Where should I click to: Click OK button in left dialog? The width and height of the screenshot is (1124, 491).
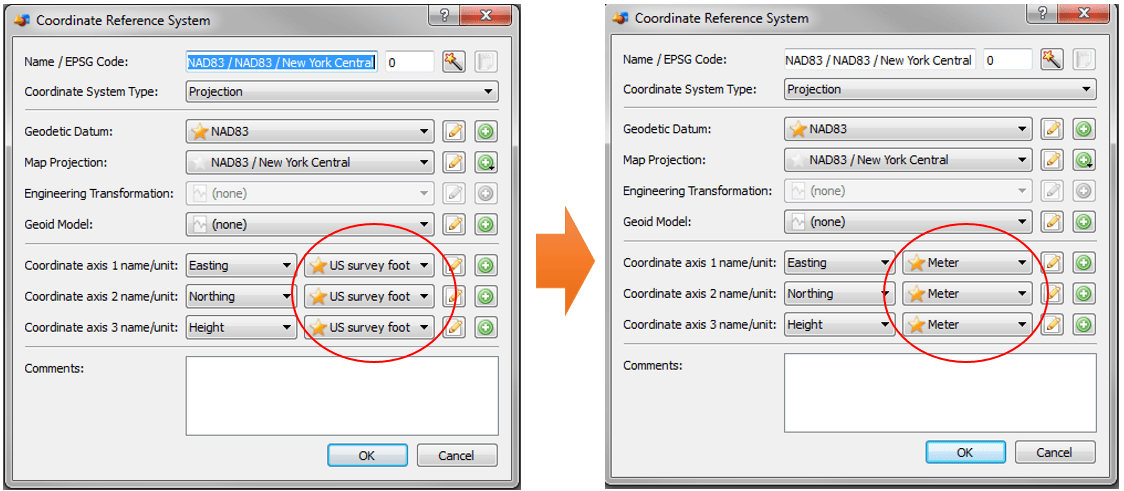click(x=367, y=455)
